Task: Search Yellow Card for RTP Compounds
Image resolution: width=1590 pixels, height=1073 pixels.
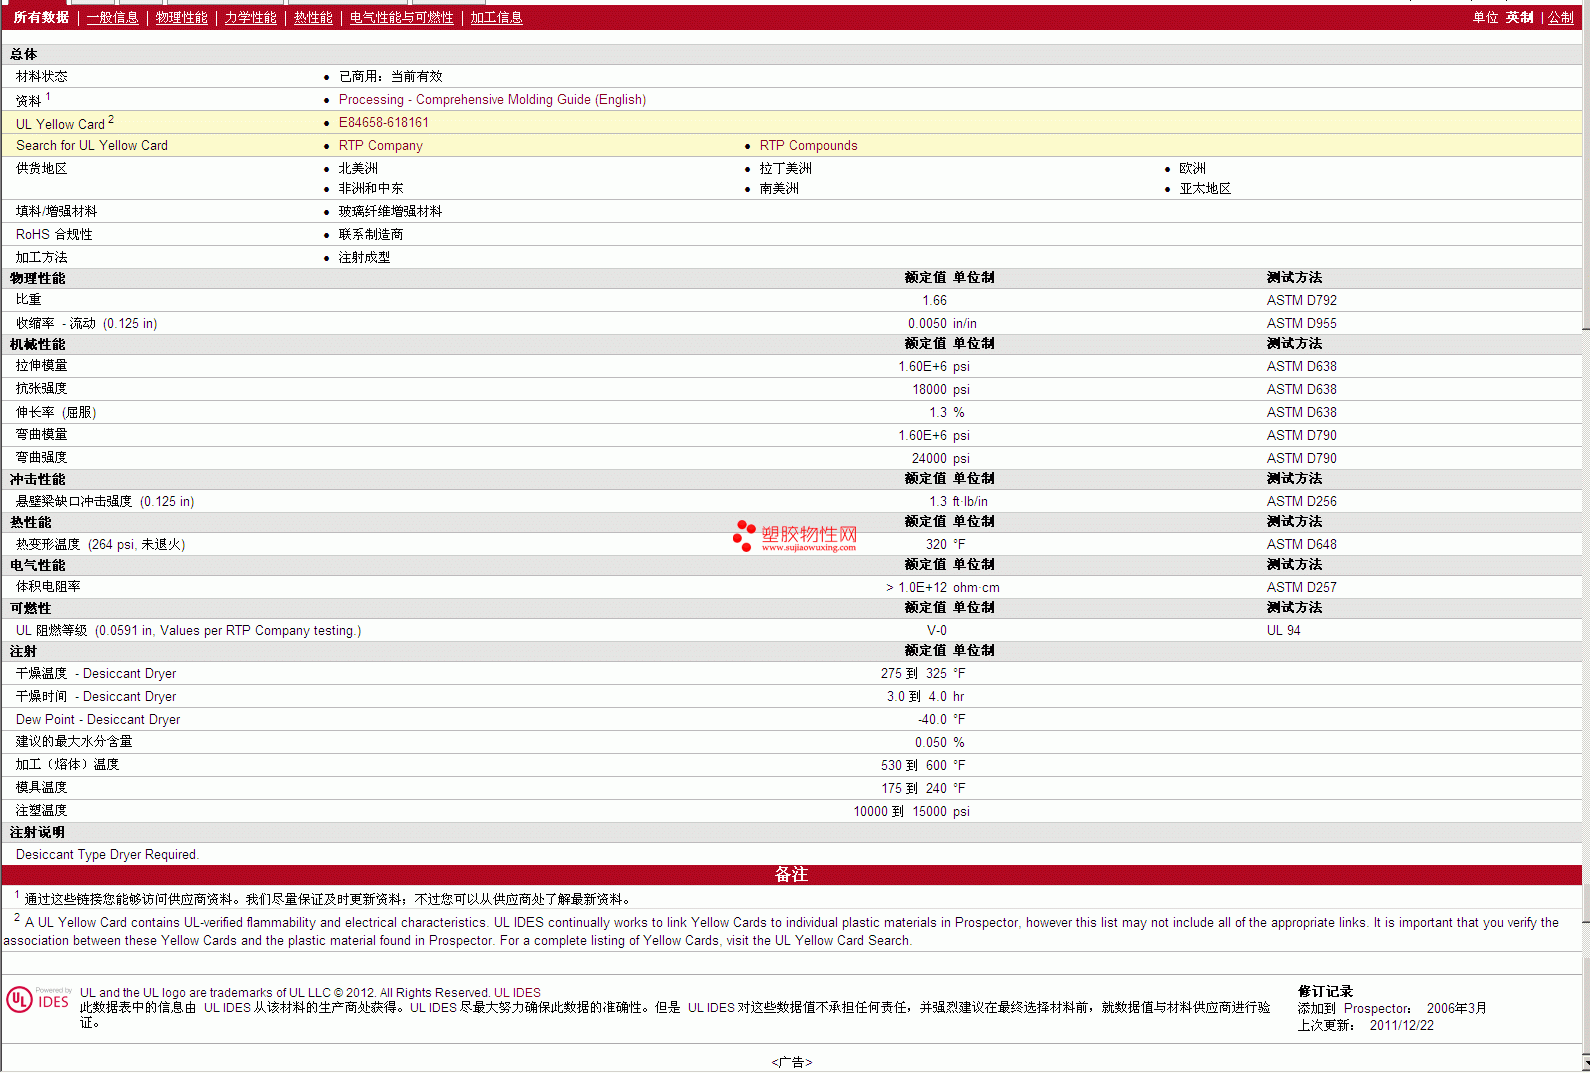Action: tap(808, 145)
